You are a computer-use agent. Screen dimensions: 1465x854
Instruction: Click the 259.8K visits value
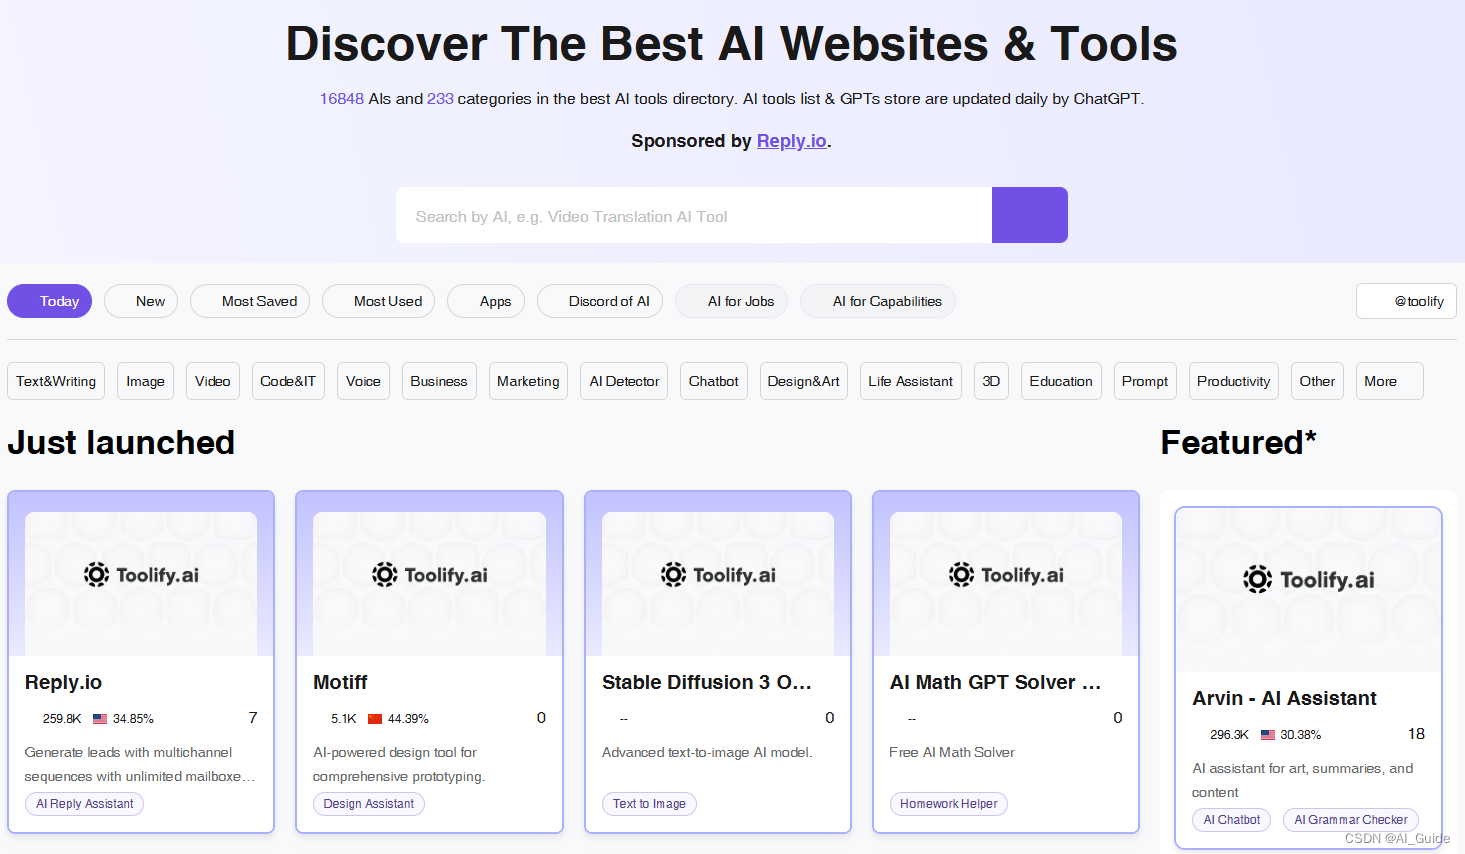tap(62, 719)
